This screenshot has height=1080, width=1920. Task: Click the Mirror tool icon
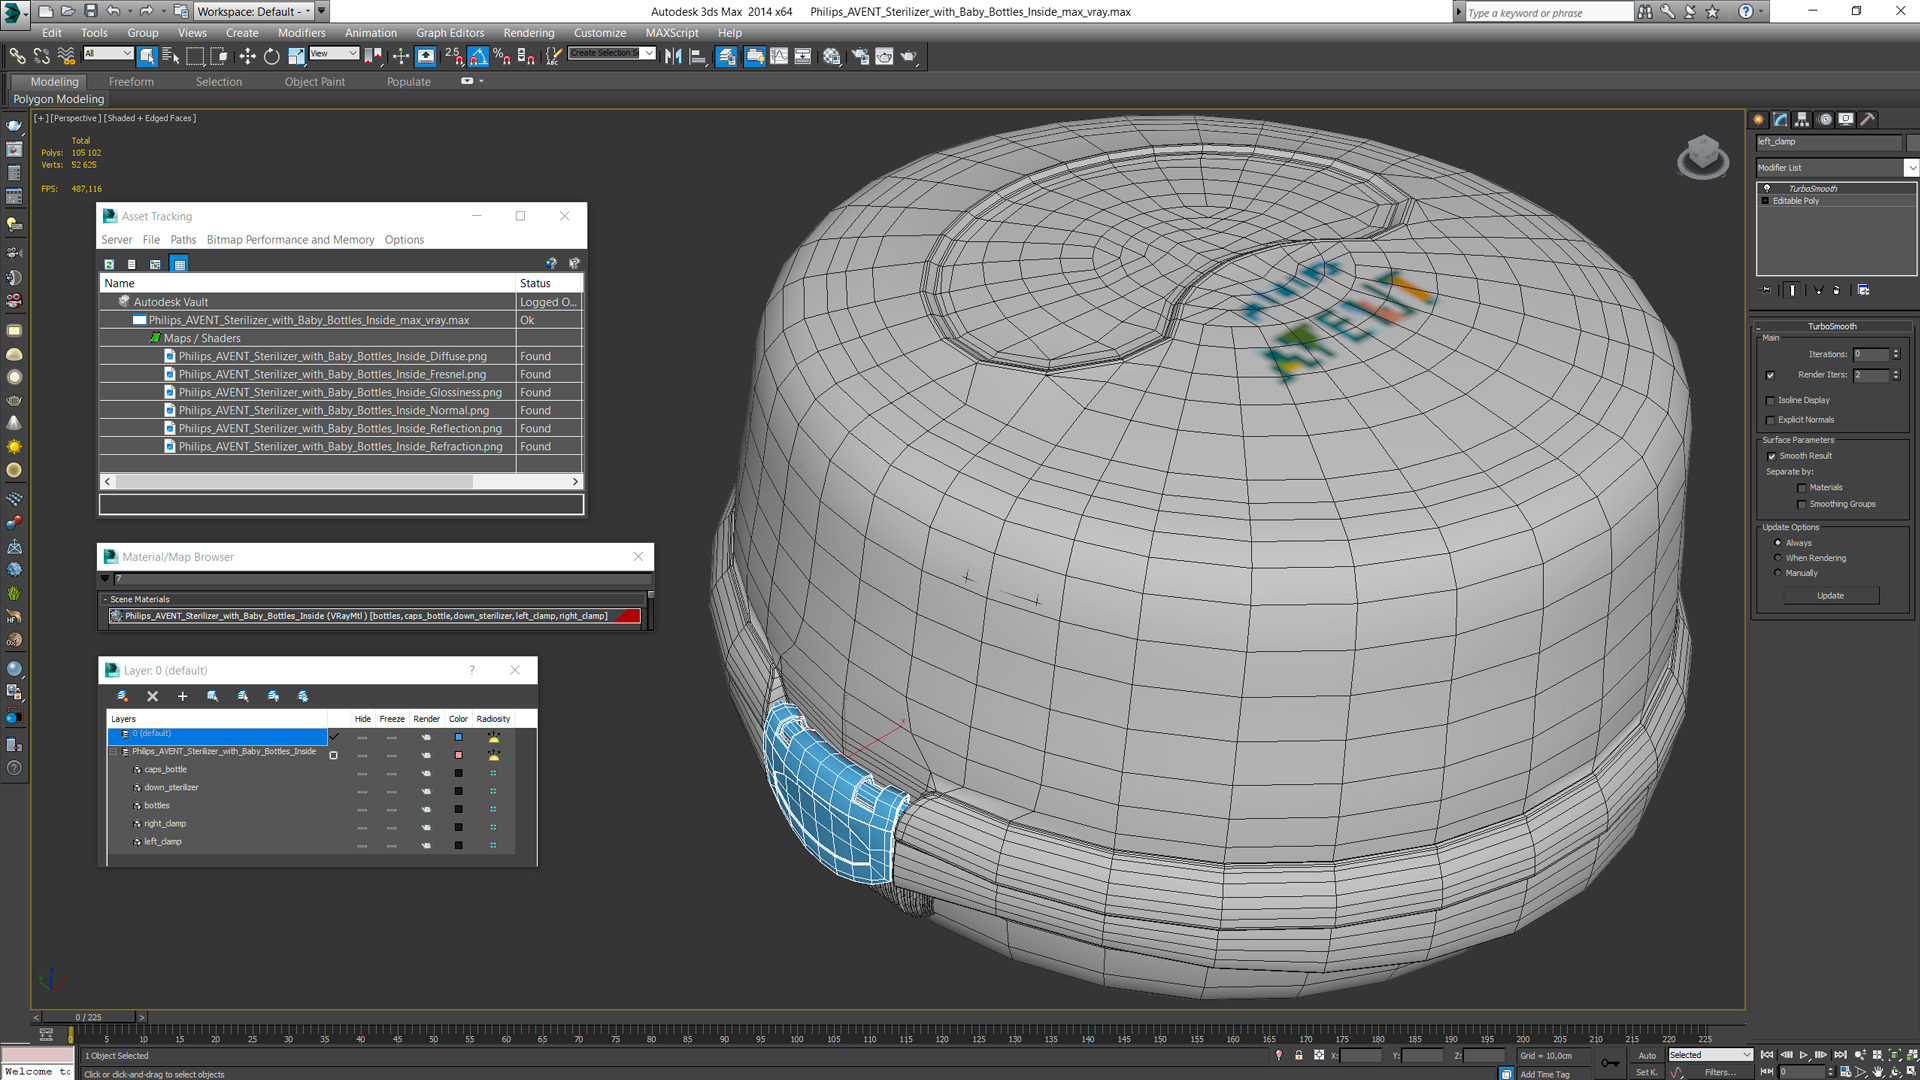(673, 56)
